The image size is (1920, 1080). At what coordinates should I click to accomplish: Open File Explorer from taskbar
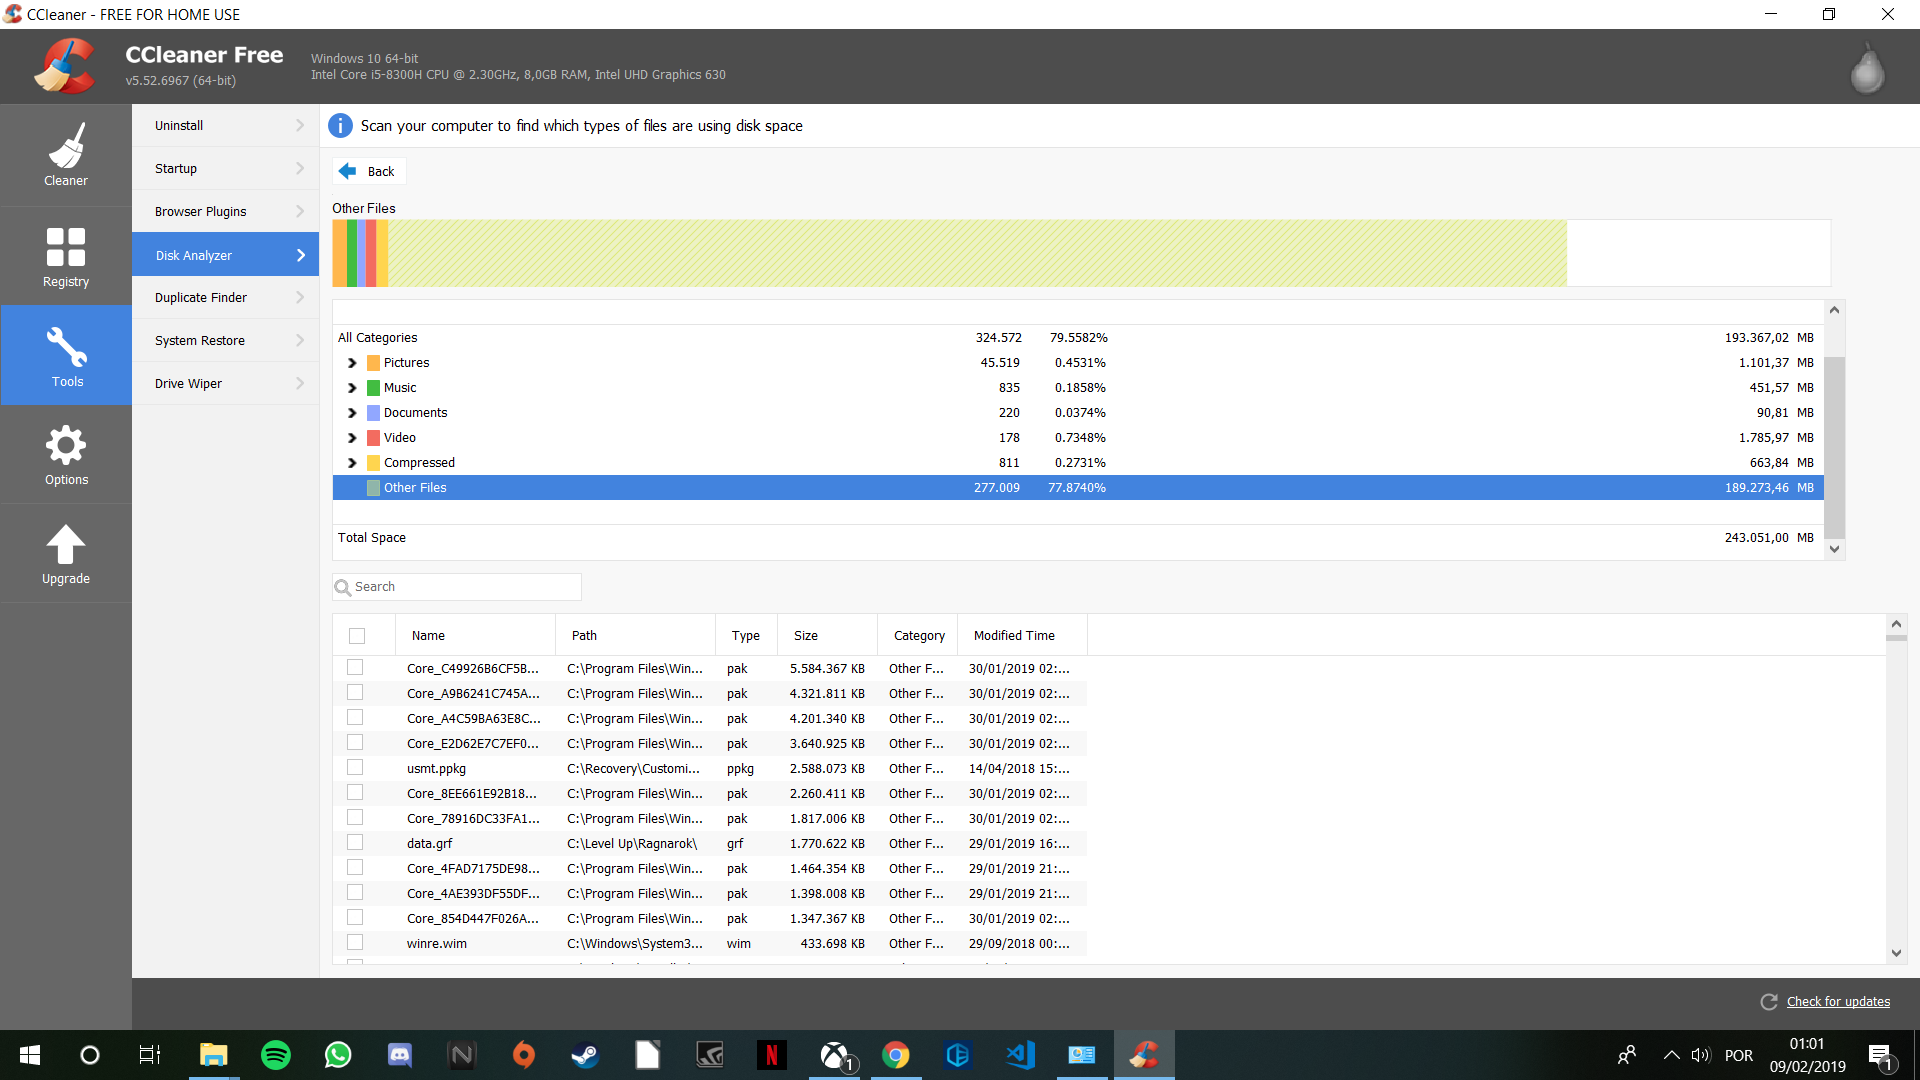click(x=213, y=1055)
